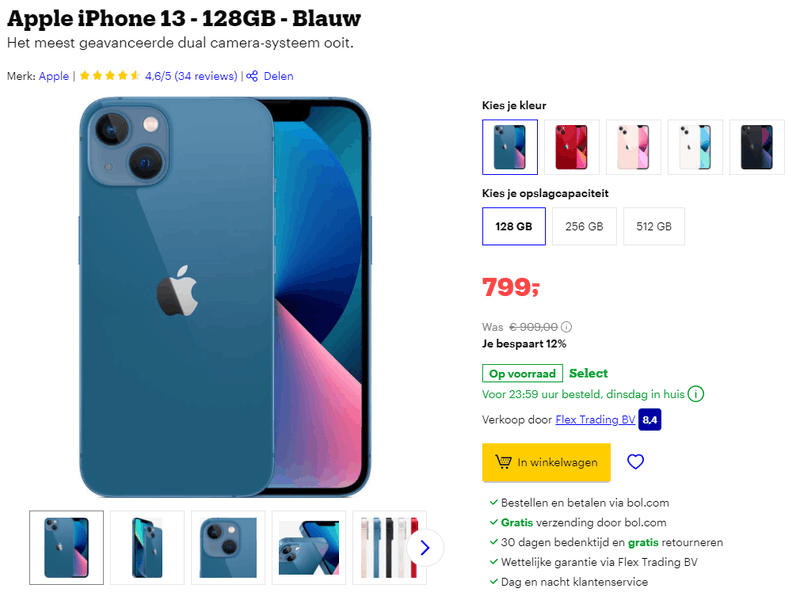Click the shopping cart icon in yellow button
800x596 pixels.
503,462
